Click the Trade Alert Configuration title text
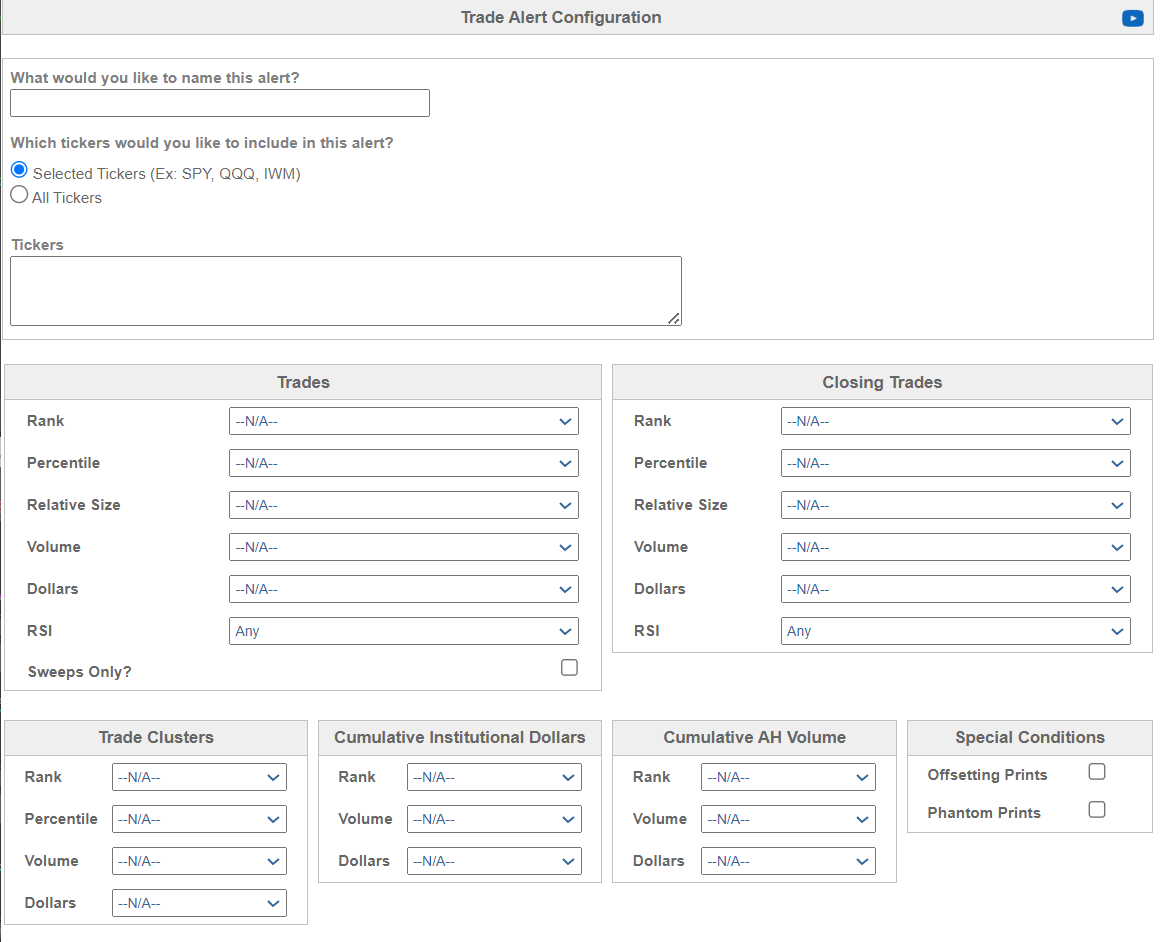The width and height of the screenshot is (1163, 942). point(561,17)
